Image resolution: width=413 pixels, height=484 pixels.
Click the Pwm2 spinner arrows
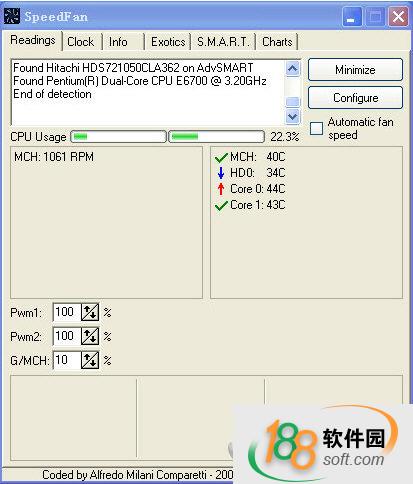[x=90, y=336]
